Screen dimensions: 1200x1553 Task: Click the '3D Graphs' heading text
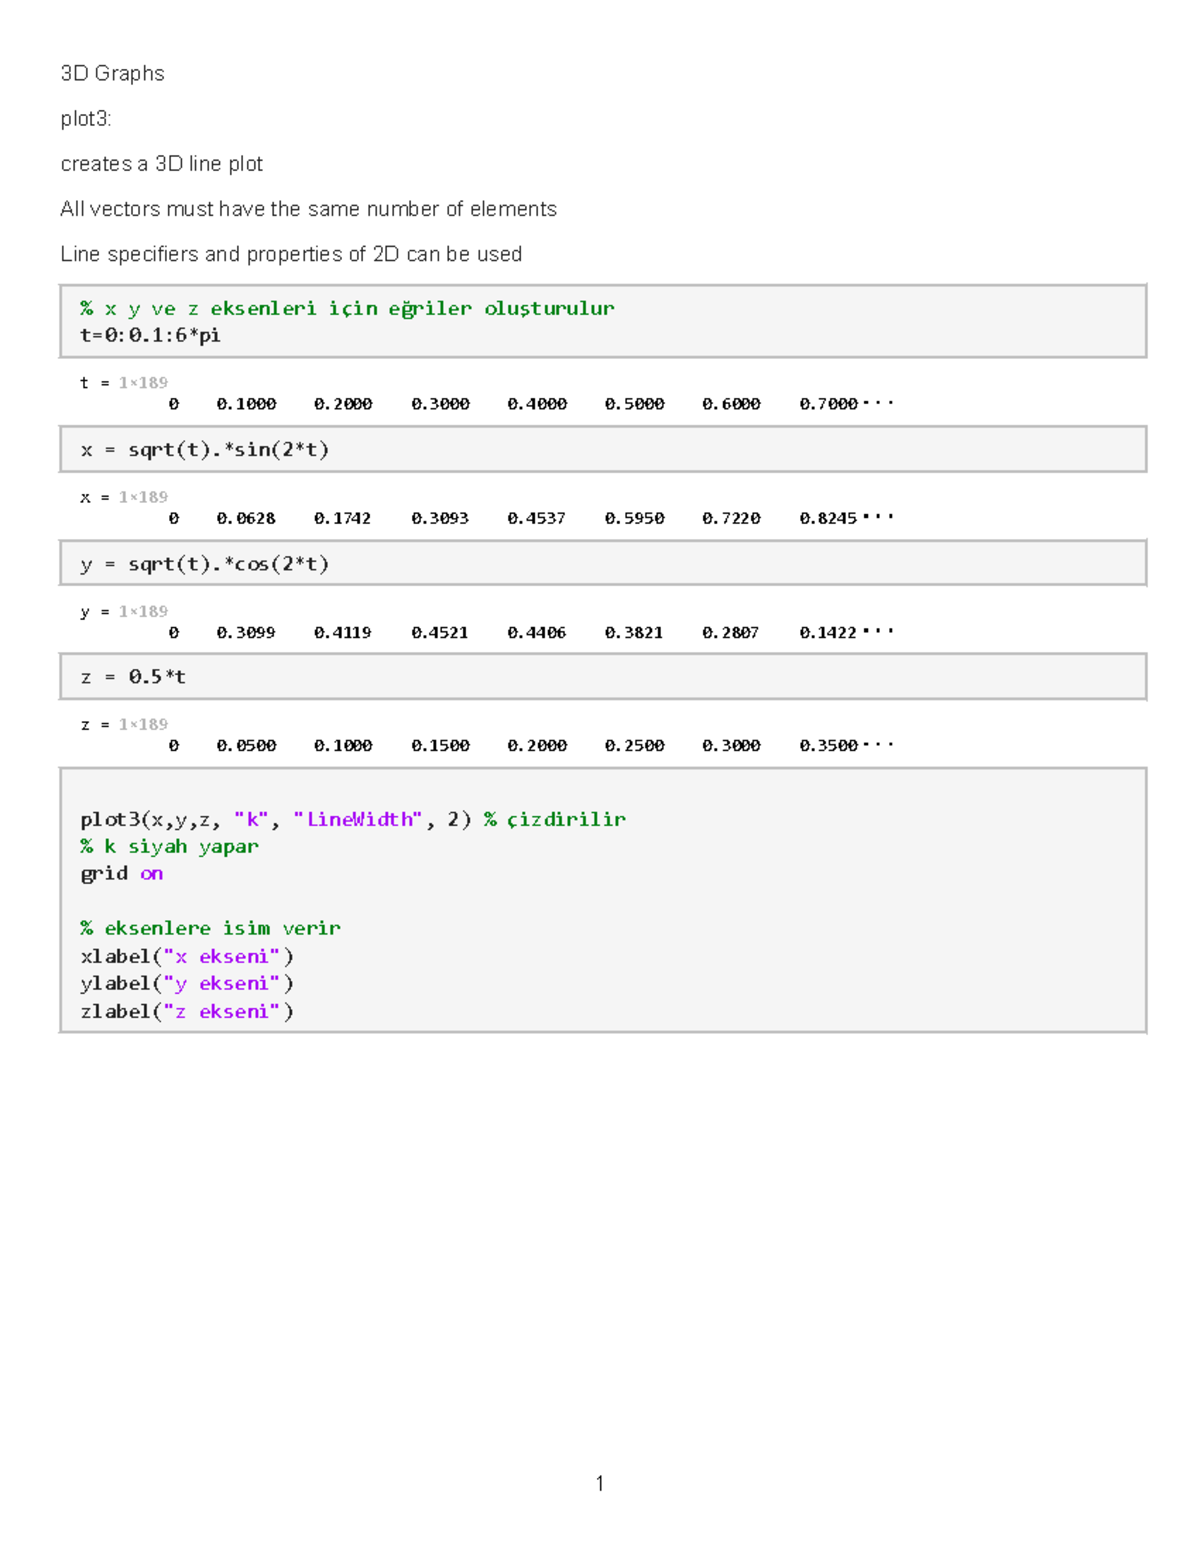click(112, 74)
